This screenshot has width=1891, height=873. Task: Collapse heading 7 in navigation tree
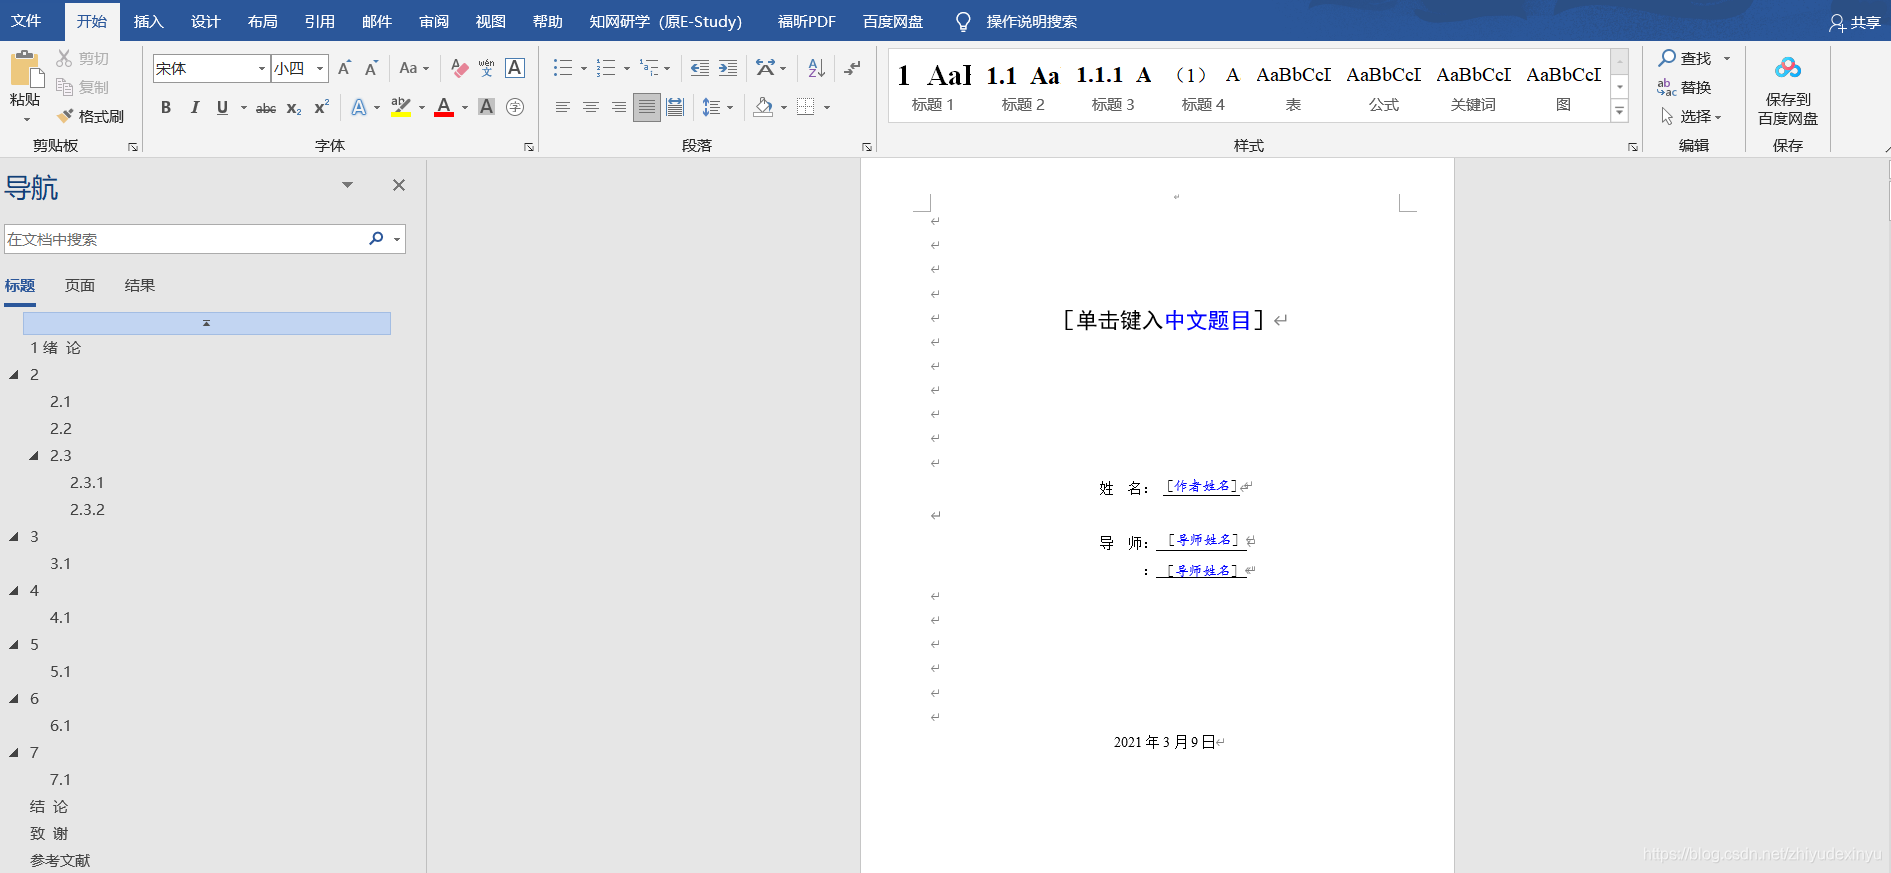pyautogui.click(x=14, y=753)
